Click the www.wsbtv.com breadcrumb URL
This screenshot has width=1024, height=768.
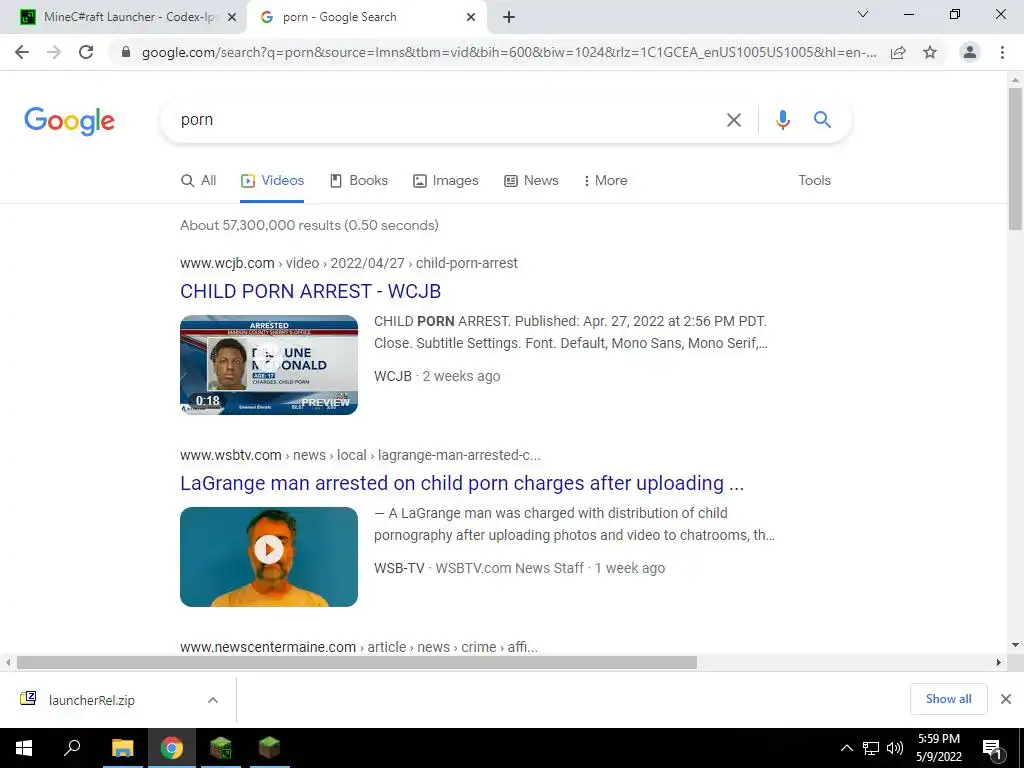click(x=360, y=455)
